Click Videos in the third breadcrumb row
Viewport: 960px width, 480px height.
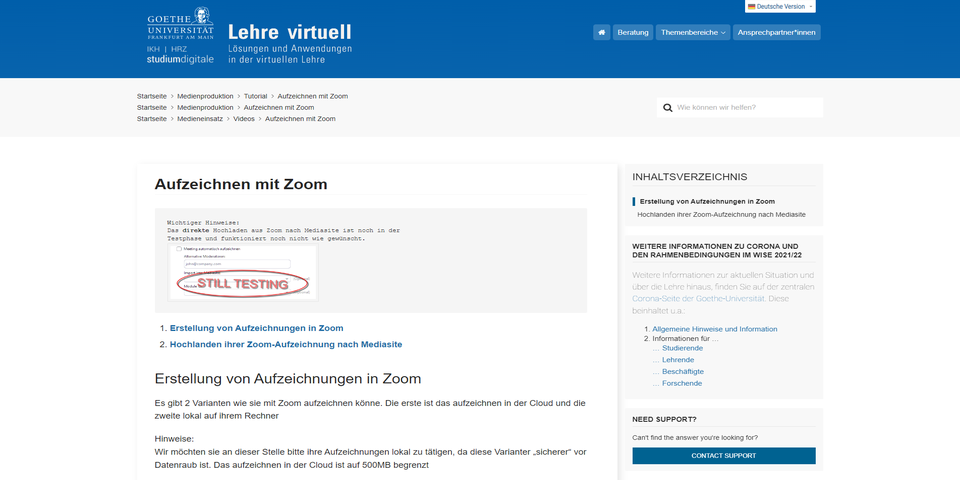pyautogui.click(x=244, y=119)
